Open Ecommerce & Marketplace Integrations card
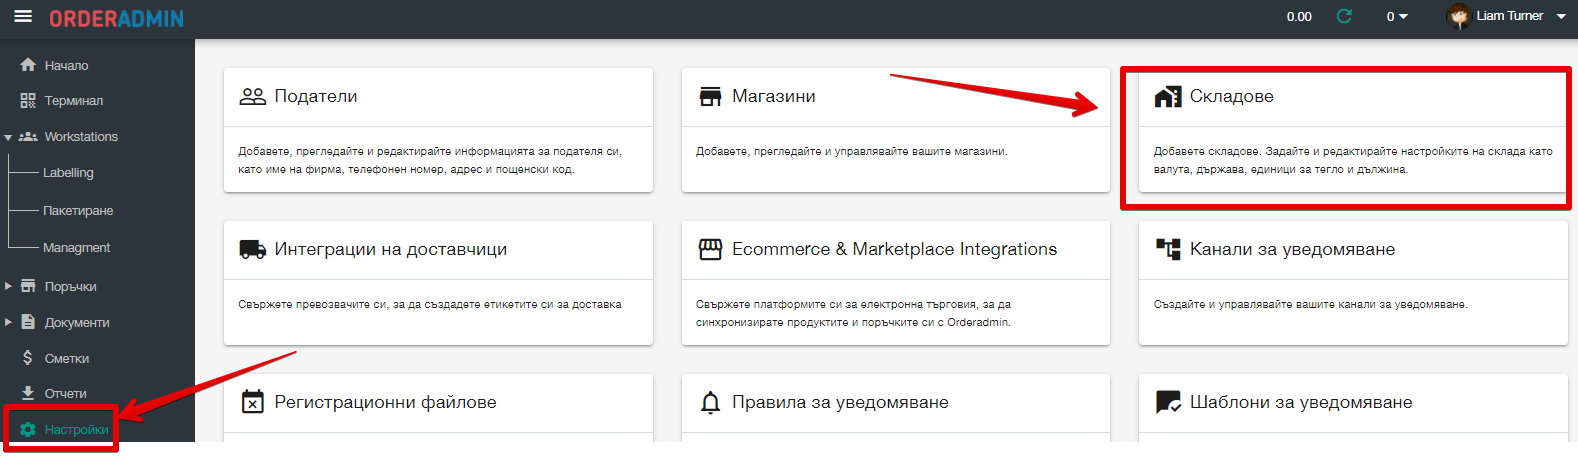Image resolution: width=1578 pixels, height=457 pixels. coord(896,283)
